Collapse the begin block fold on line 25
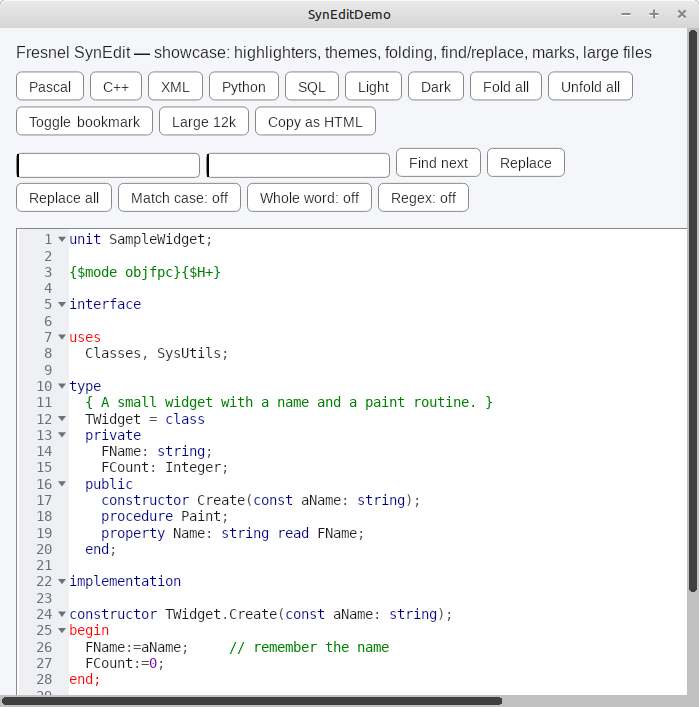This screenshot has height=707, width=699. pos(62,630)
